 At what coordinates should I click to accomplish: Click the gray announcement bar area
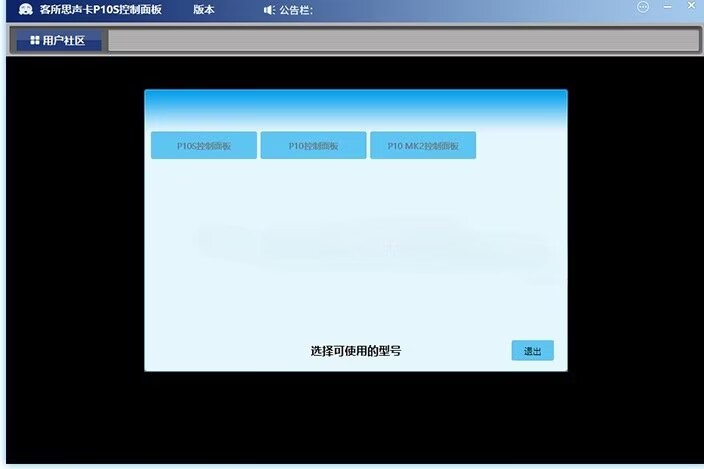pyautogui.click(x=403, y=41)
